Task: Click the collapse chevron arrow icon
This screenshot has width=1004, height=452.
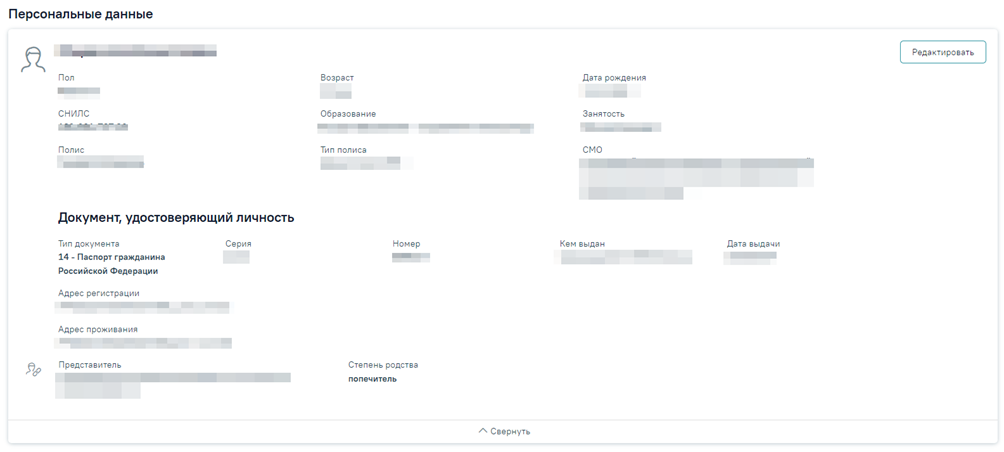Action: [483, 431]
